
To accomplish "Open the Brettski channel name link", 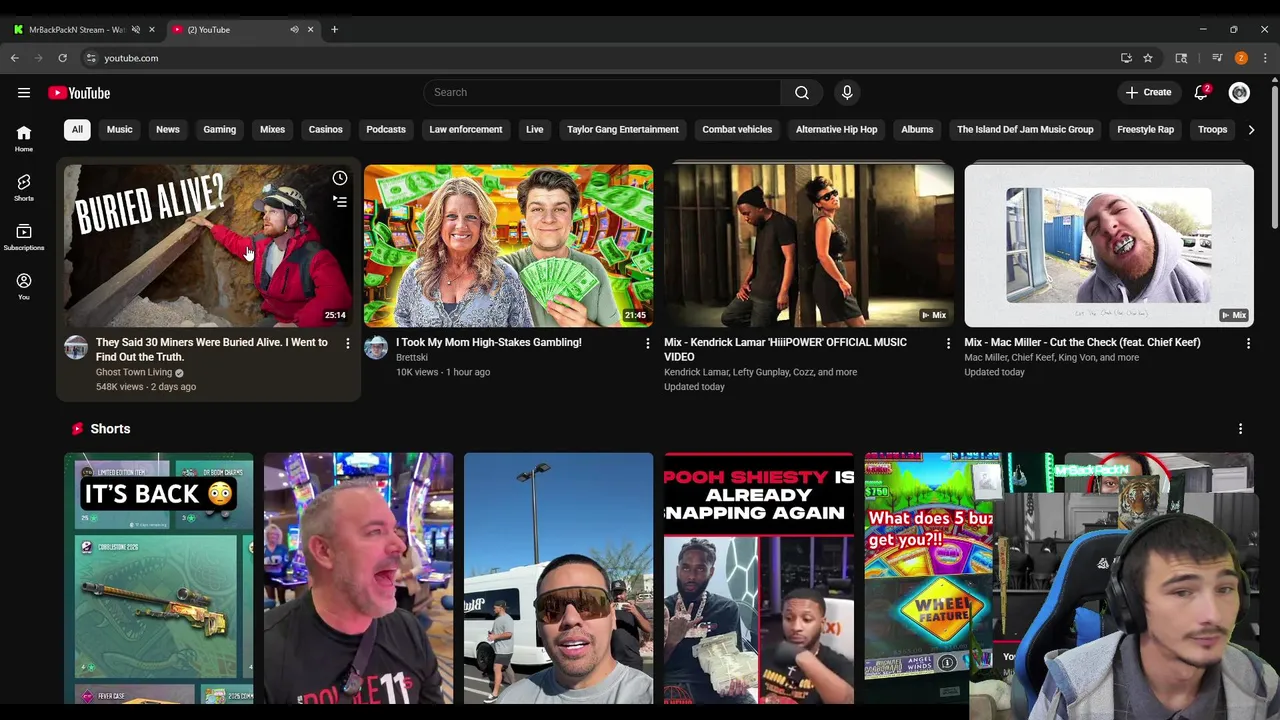I will pyautogui.click(x=412, y=357).
